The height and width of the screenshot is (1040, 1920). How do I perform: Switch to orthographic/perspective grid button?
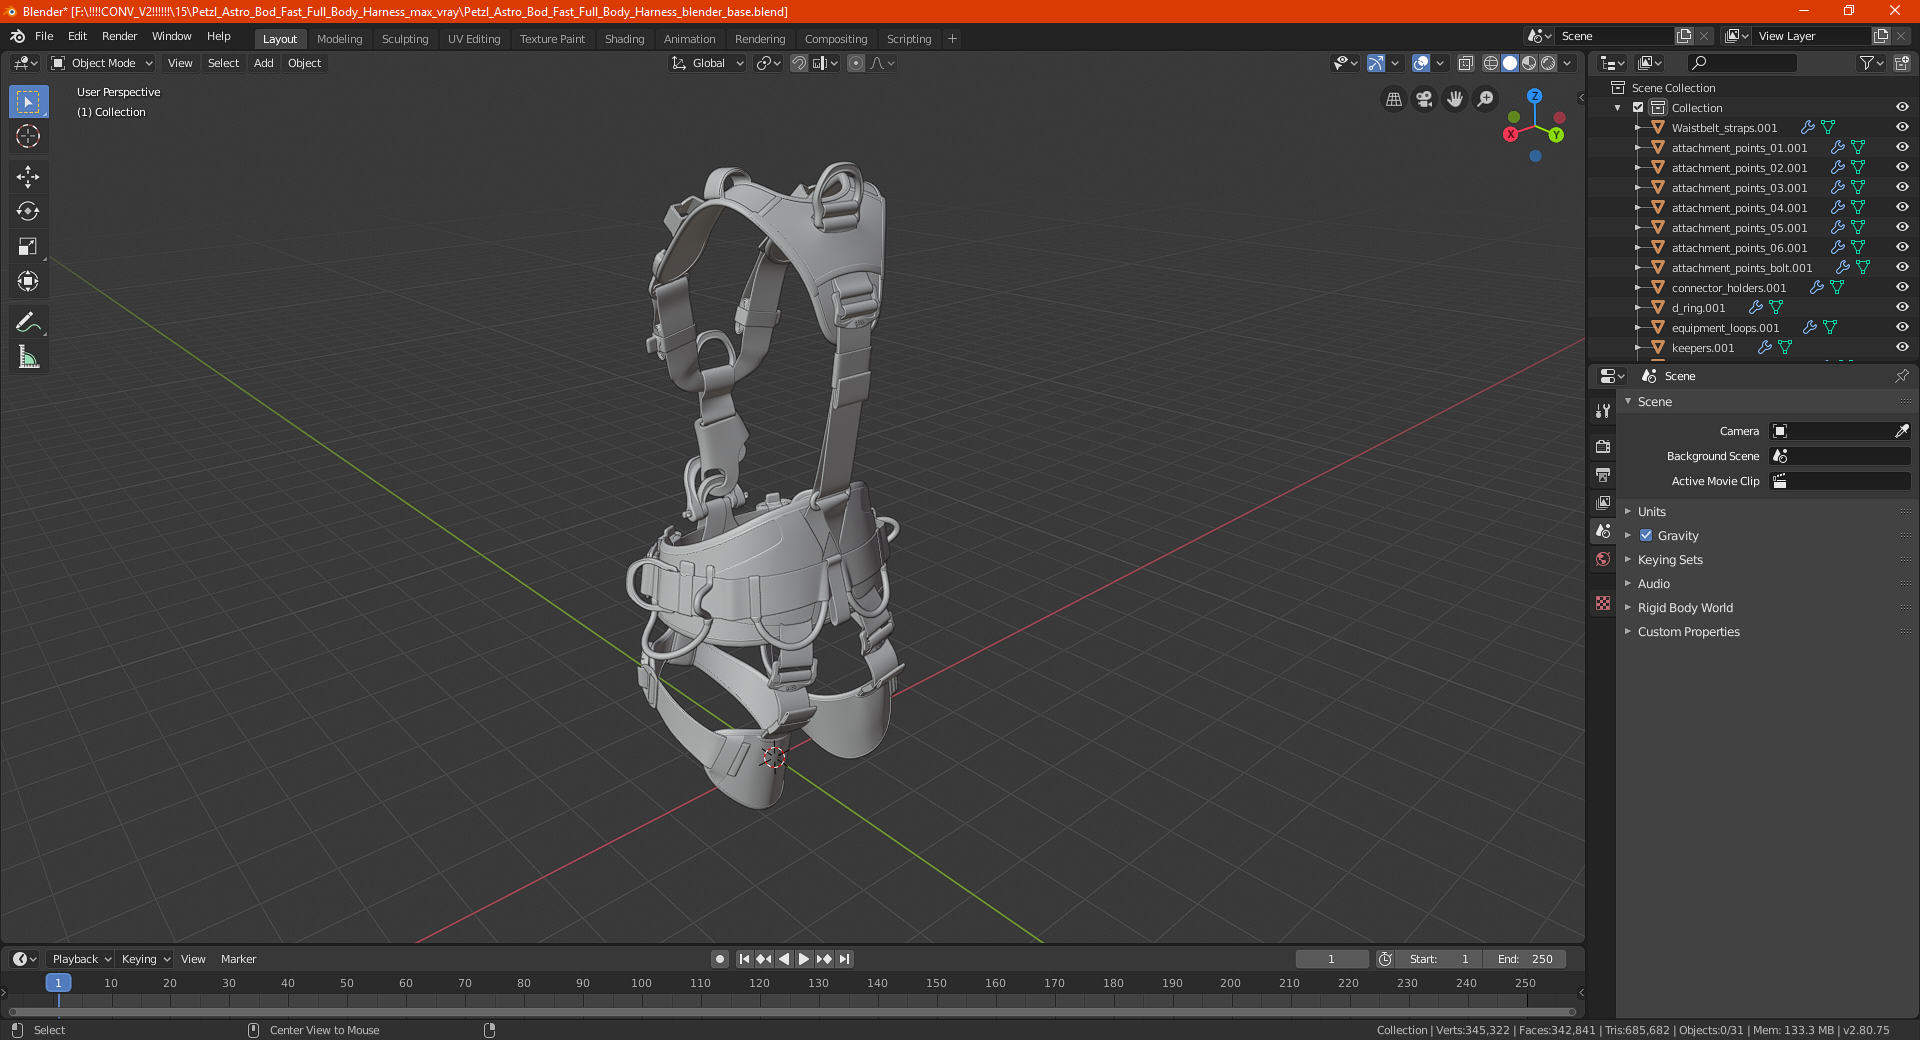pos(1393,99)
